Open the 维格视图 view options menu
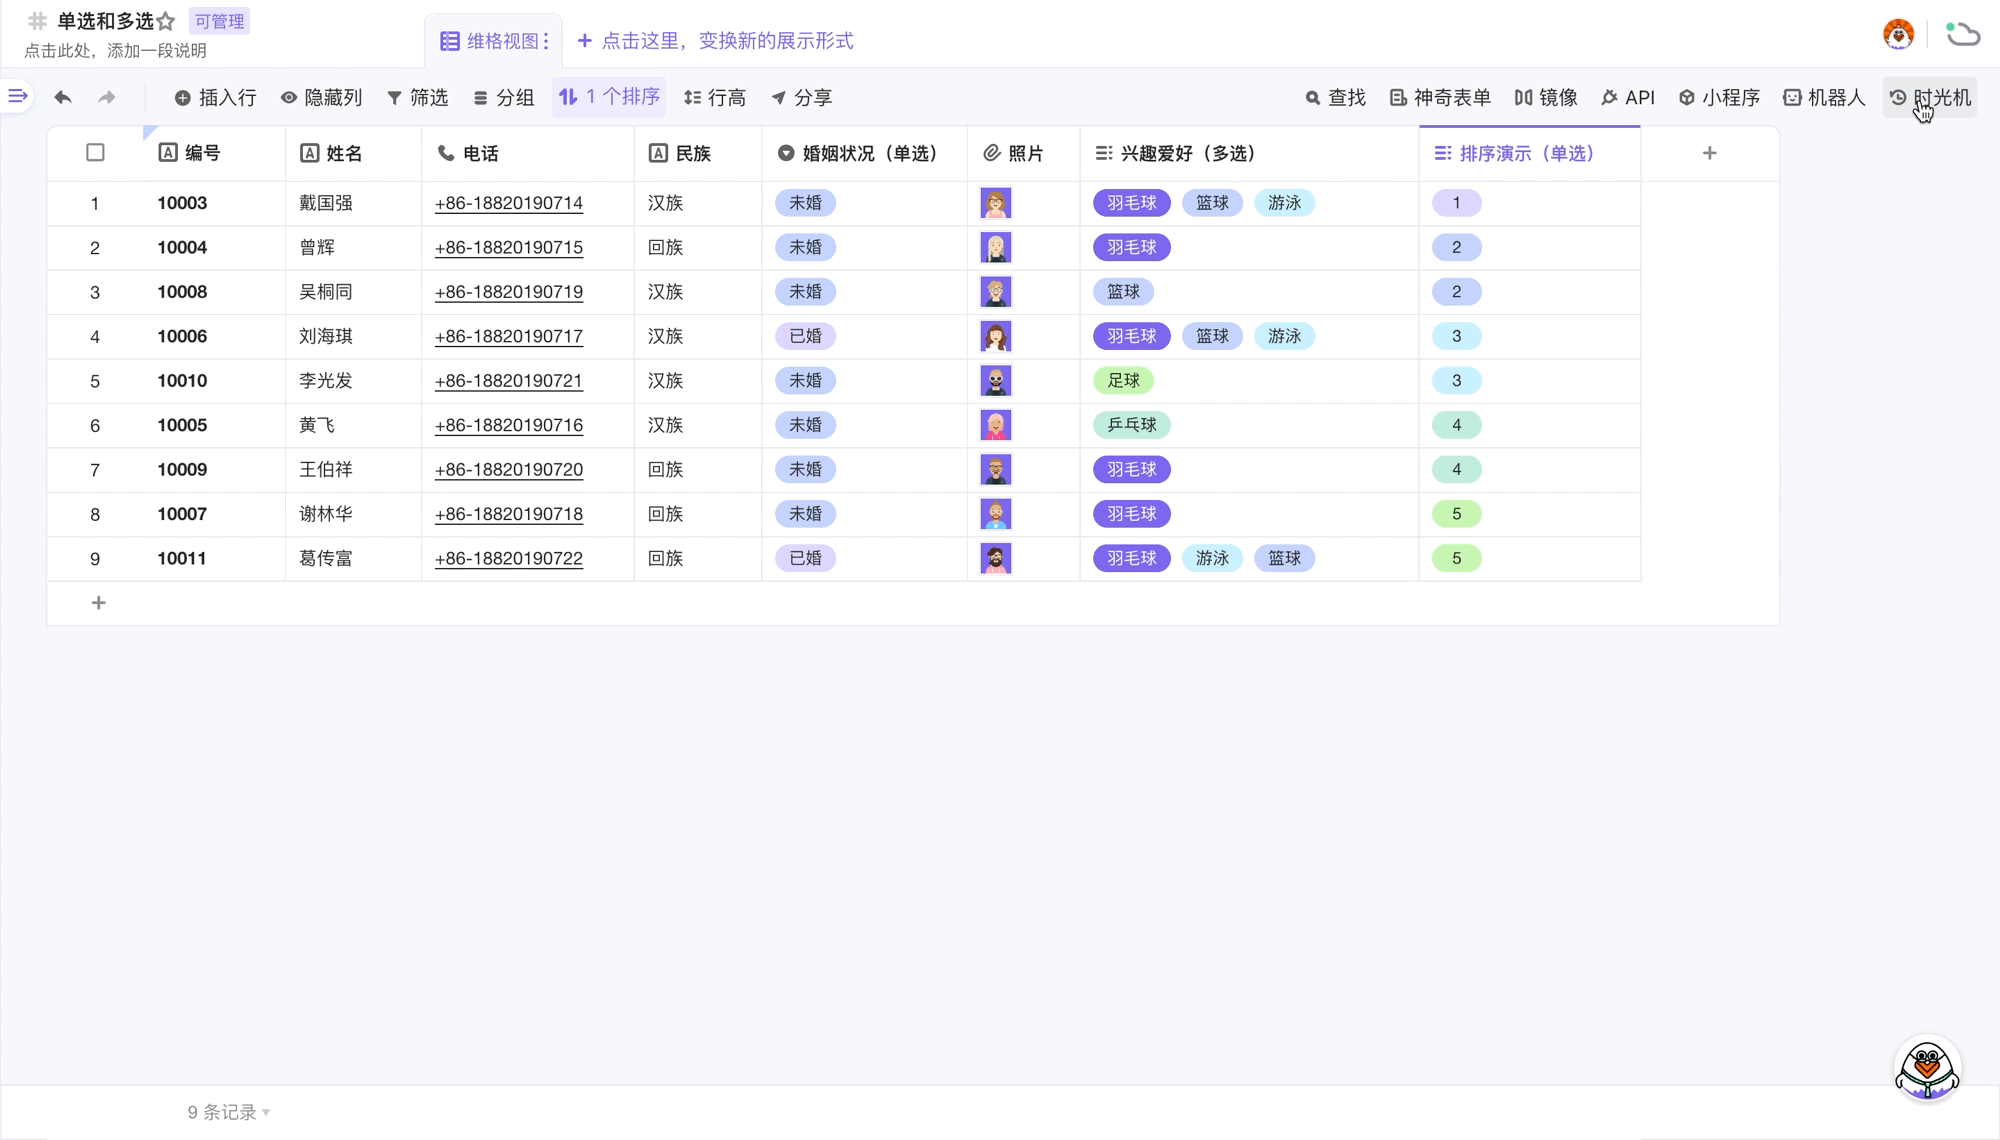 tap(546, 41)
